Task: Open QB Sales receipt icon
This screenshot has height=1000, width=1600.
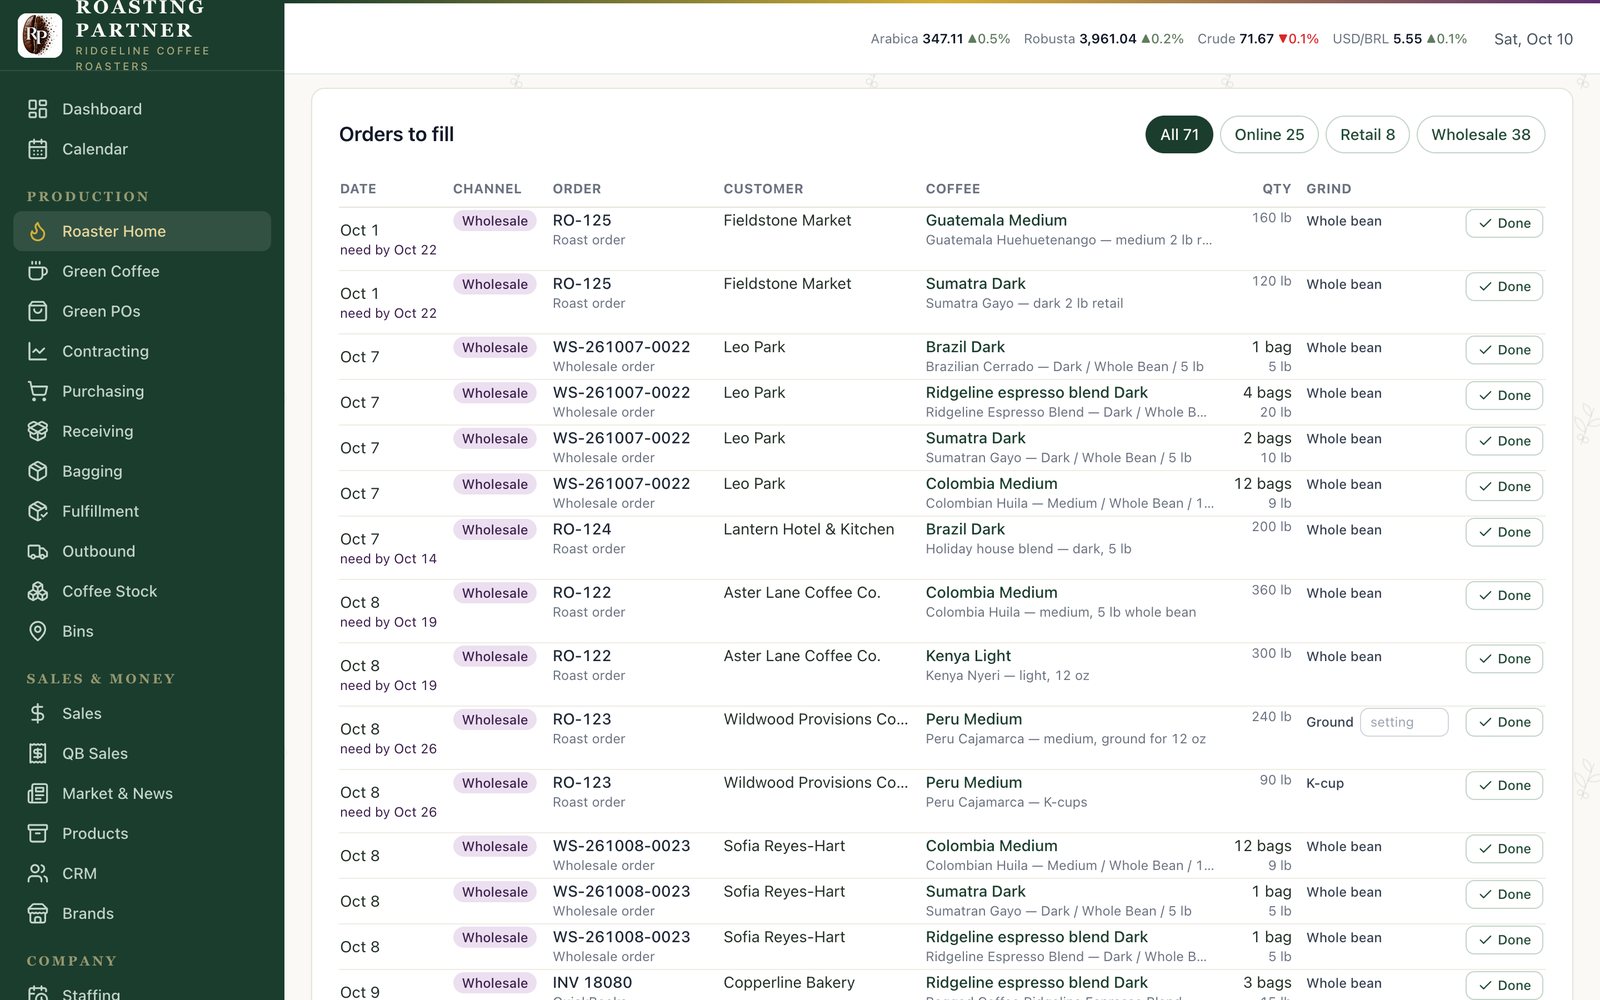Action: click(38, 753)
